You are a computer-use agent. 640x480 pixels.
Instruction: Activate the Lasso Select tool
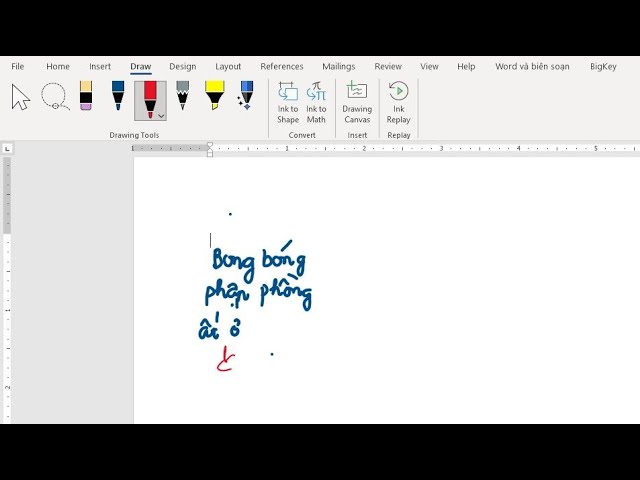55,97
